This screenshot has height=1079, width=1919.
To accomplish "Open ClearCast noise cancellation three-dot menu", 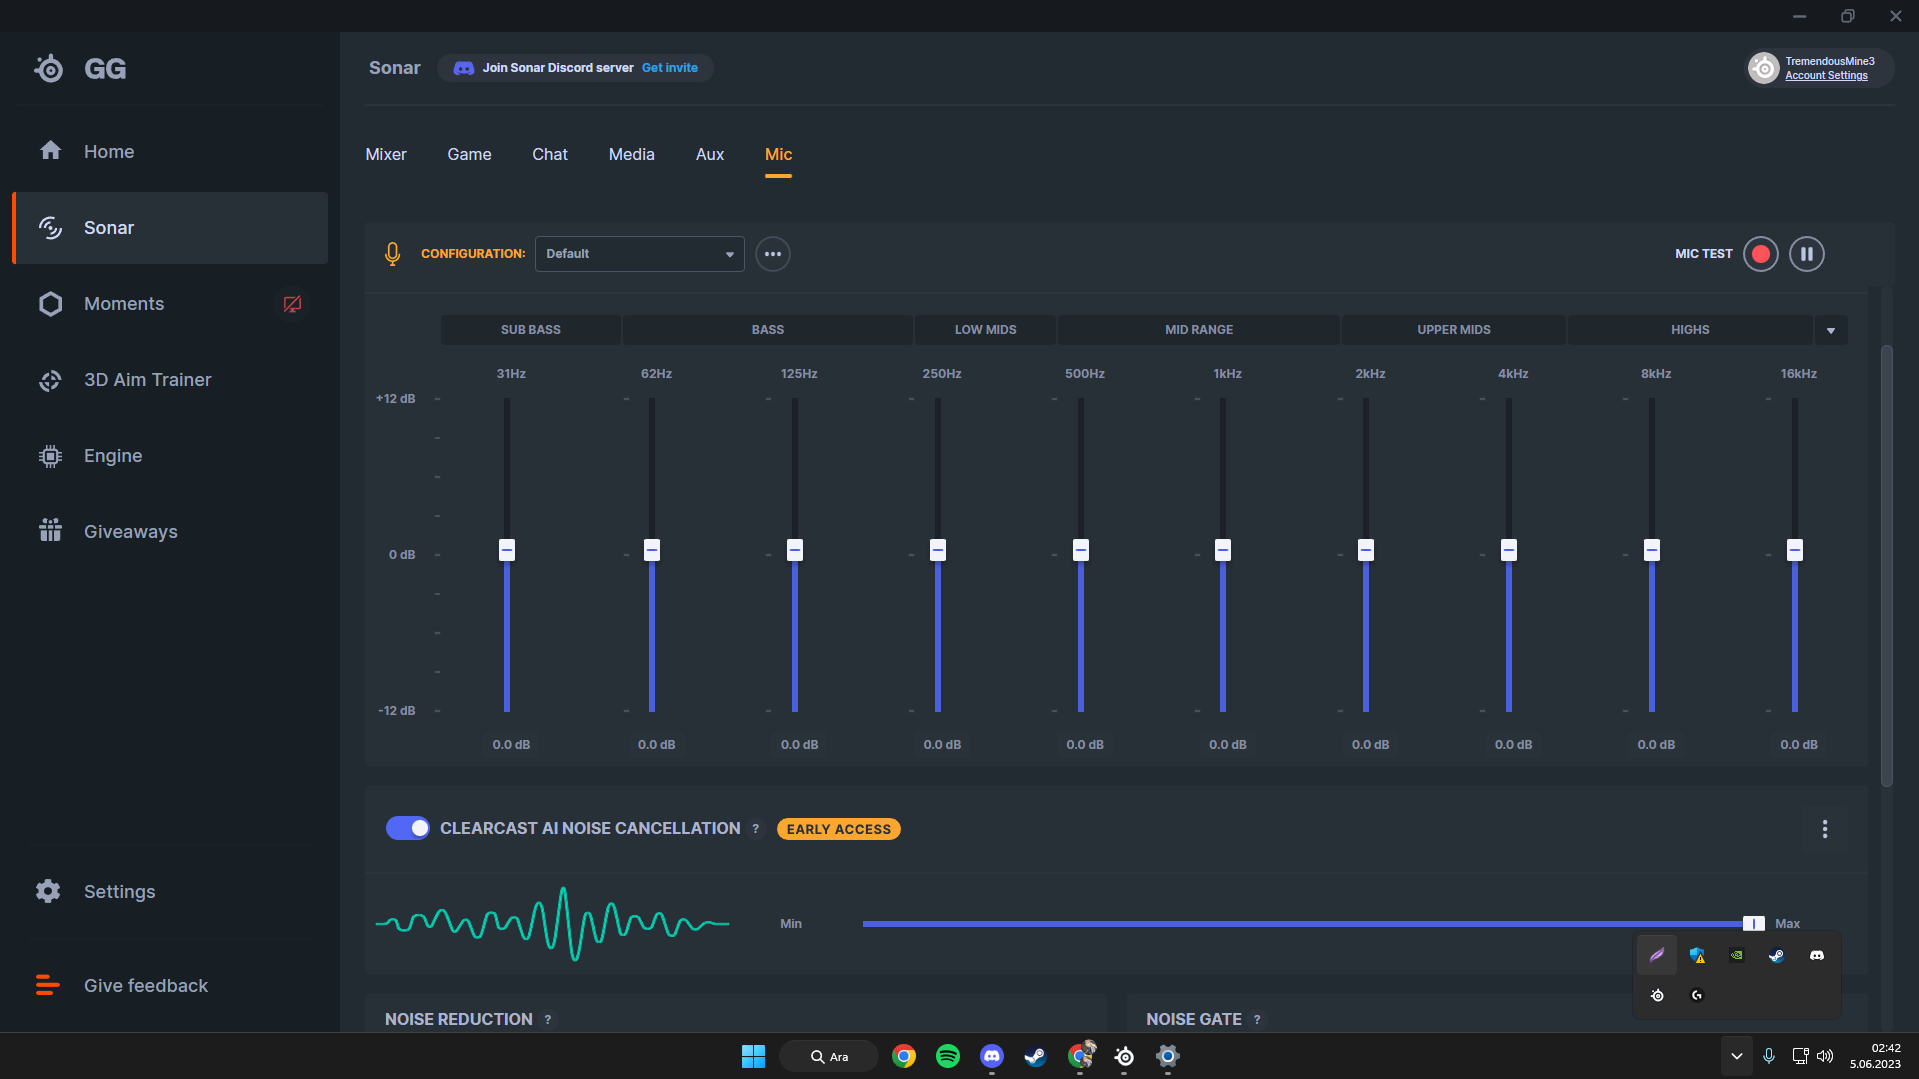I will click(1824, 829).
